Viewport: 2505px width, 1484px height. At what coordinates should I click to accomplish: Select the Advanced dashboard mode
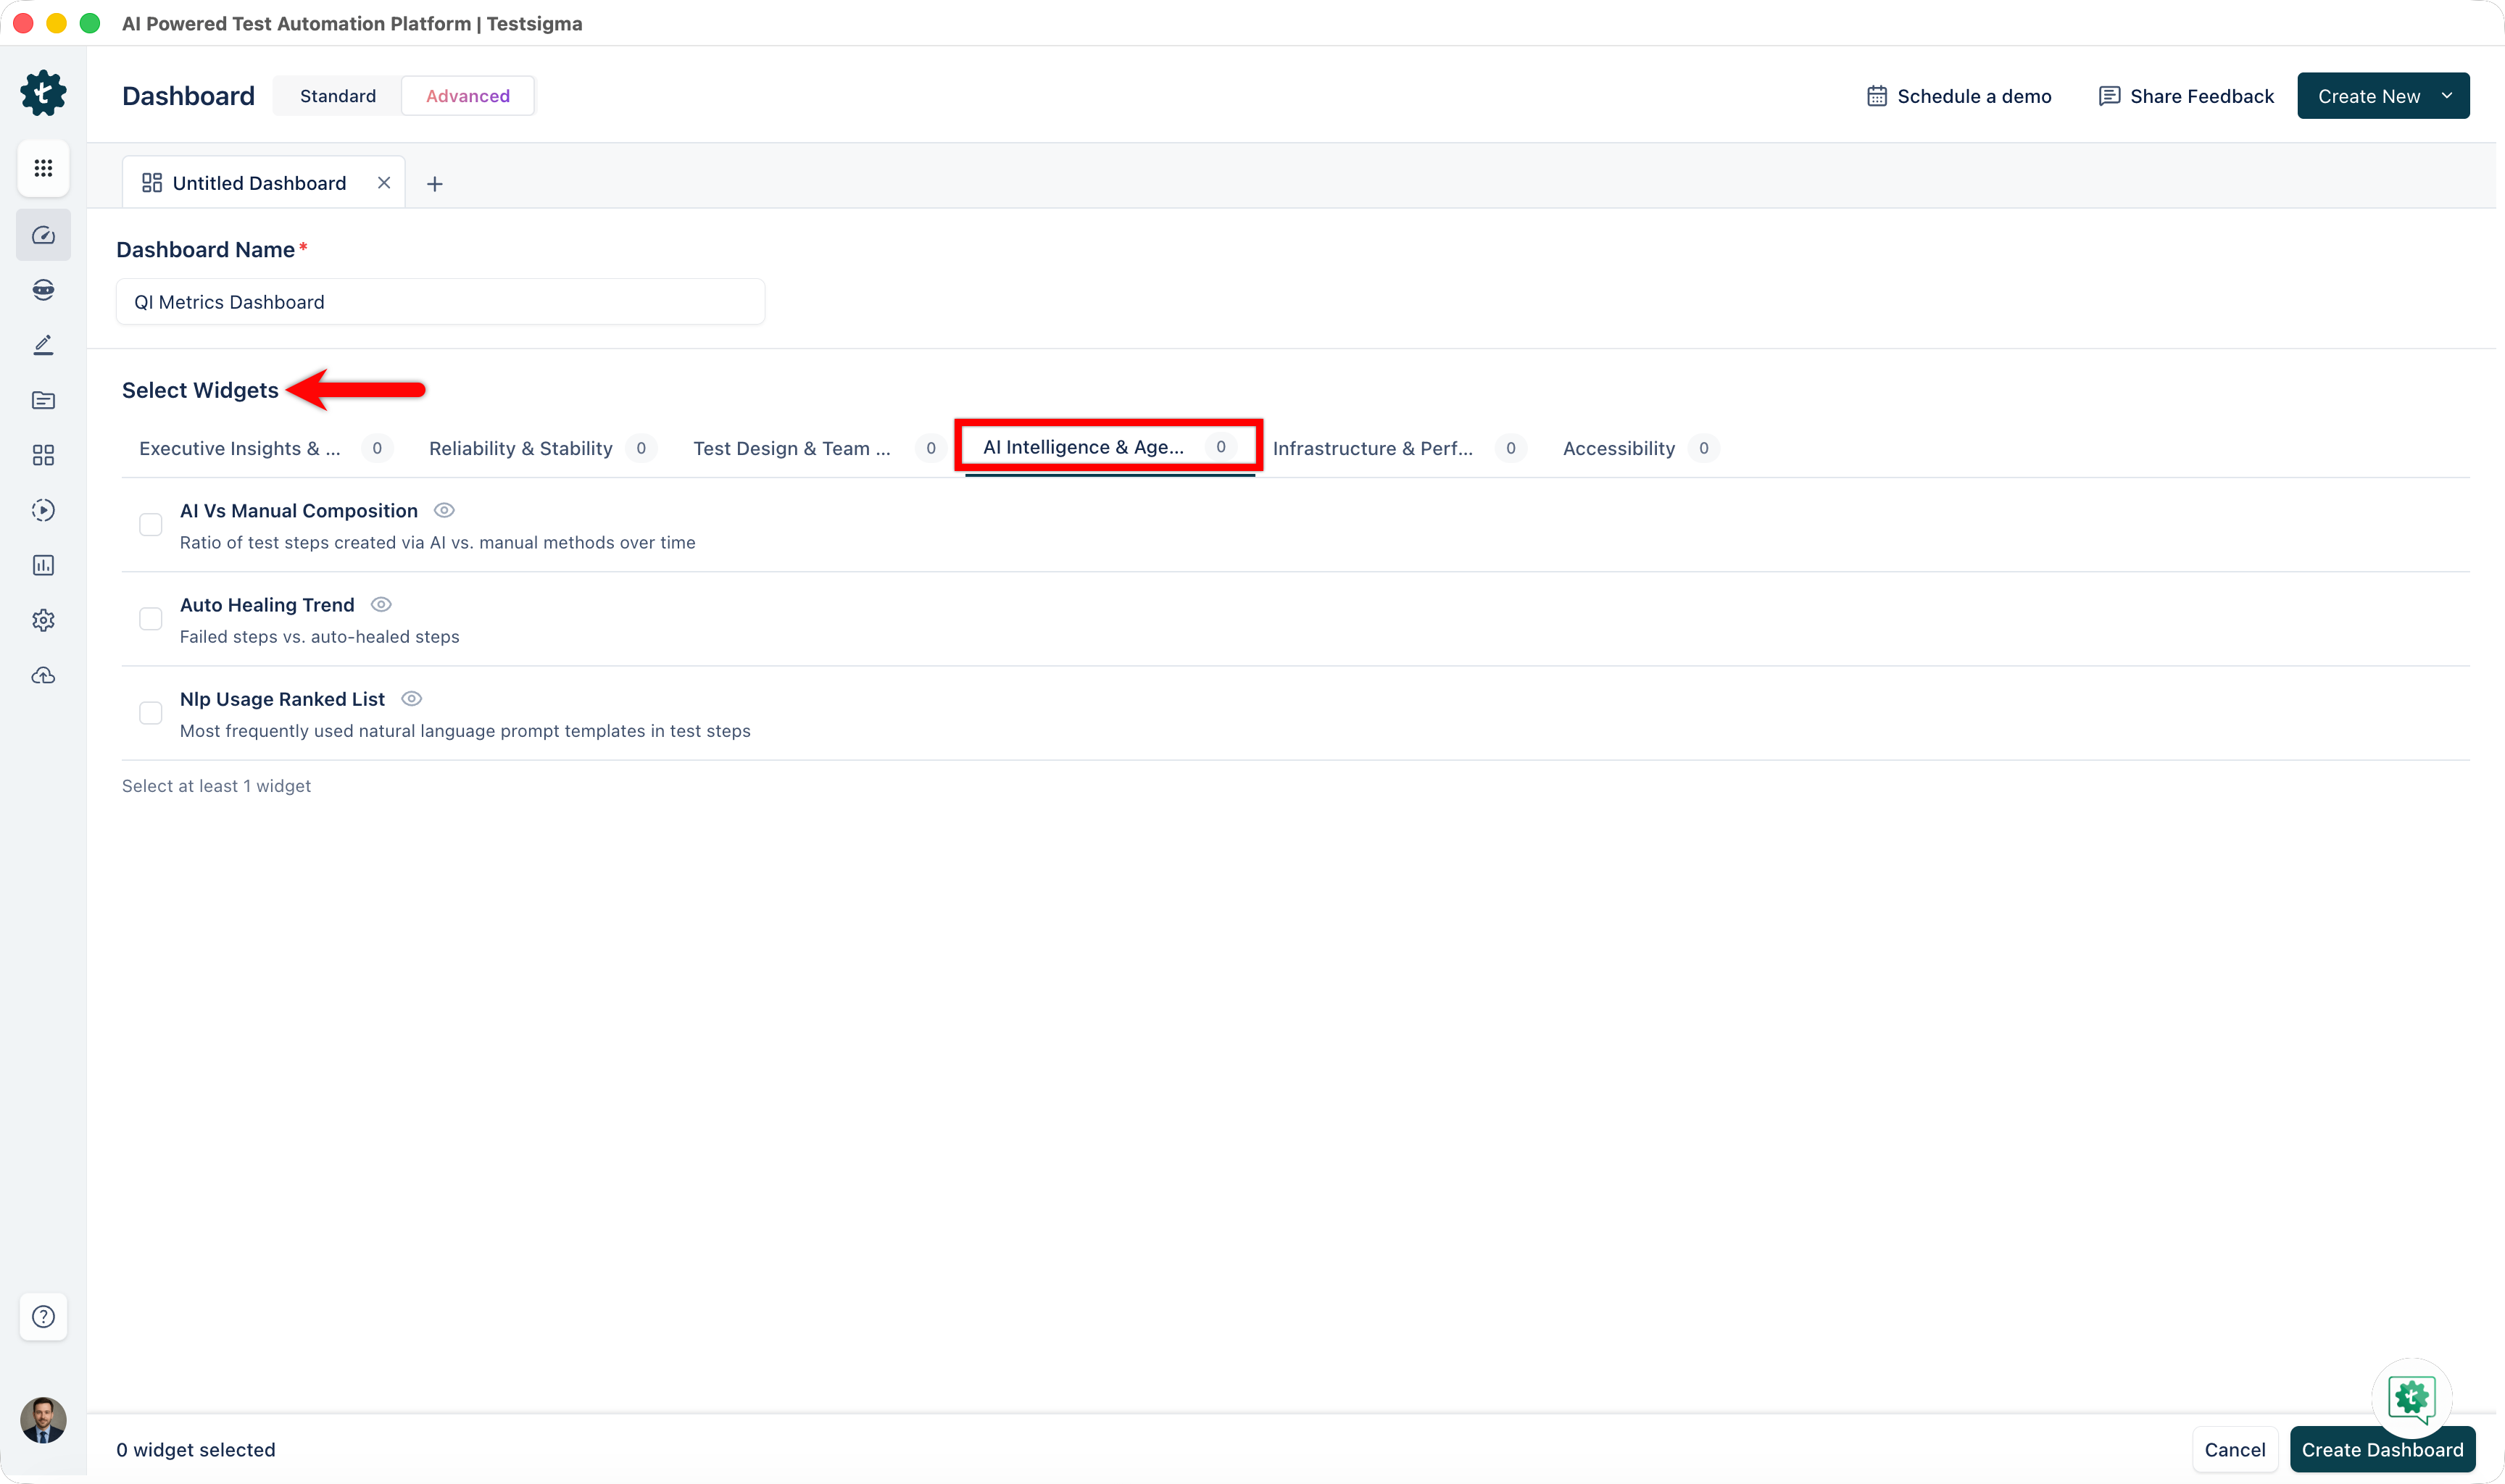click(x=468, y=96)
